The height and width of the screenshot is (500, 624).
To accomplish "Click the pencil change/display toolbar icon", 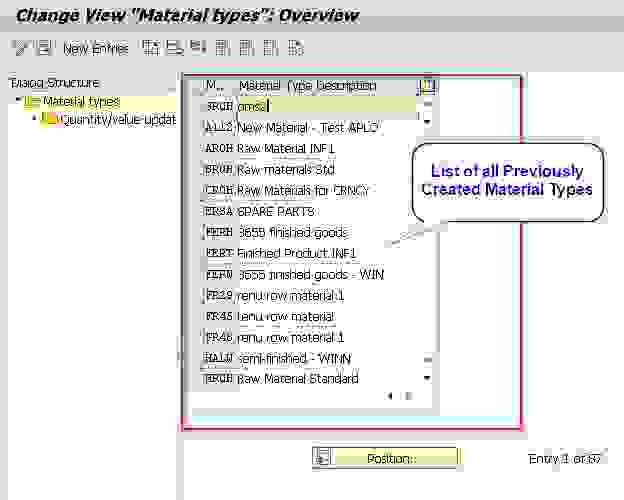I will 20,47.
